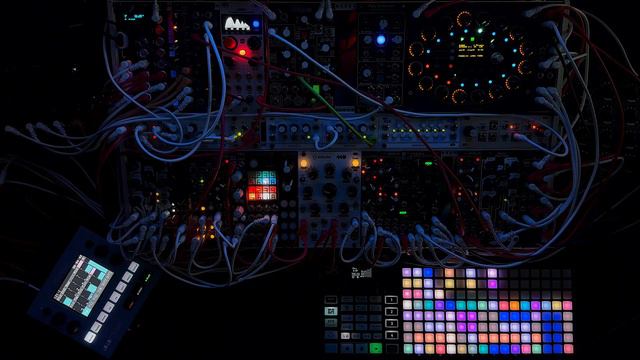Tap the glowing orange LED below the red knob
The height and width of the screenshot is (360, 640).
pyautogui.click(x=242, y=52)
